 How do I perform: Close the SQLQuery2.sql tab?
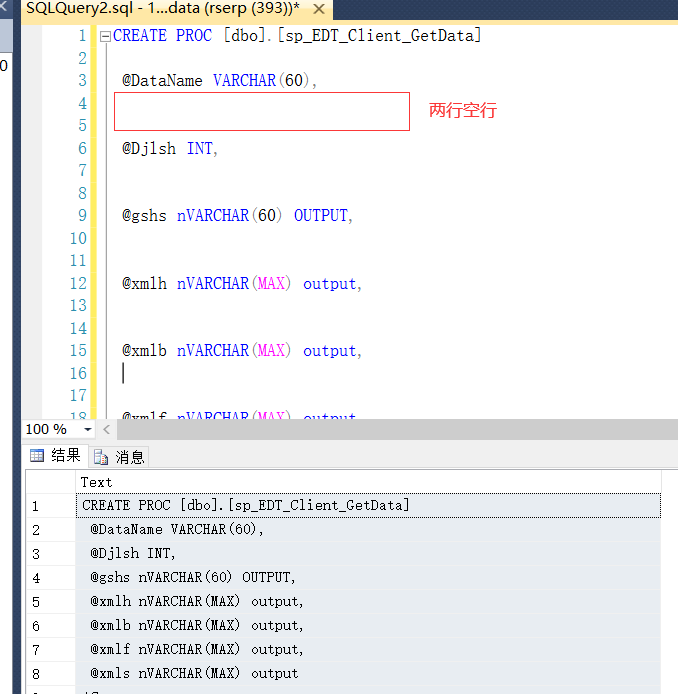click(319, 9)
